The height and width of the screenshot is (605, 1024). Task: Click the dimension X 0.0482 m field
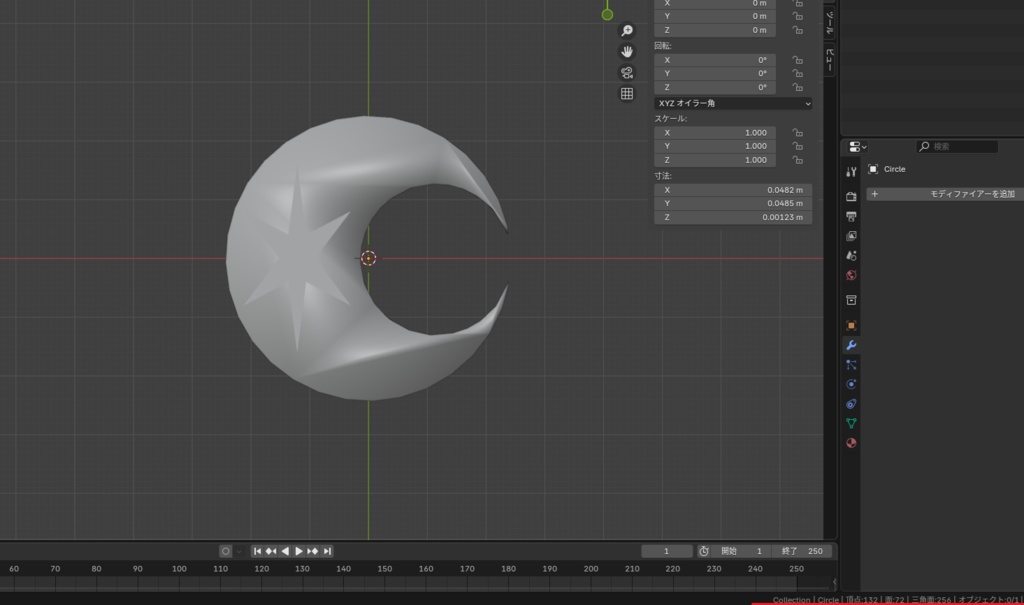733,190
